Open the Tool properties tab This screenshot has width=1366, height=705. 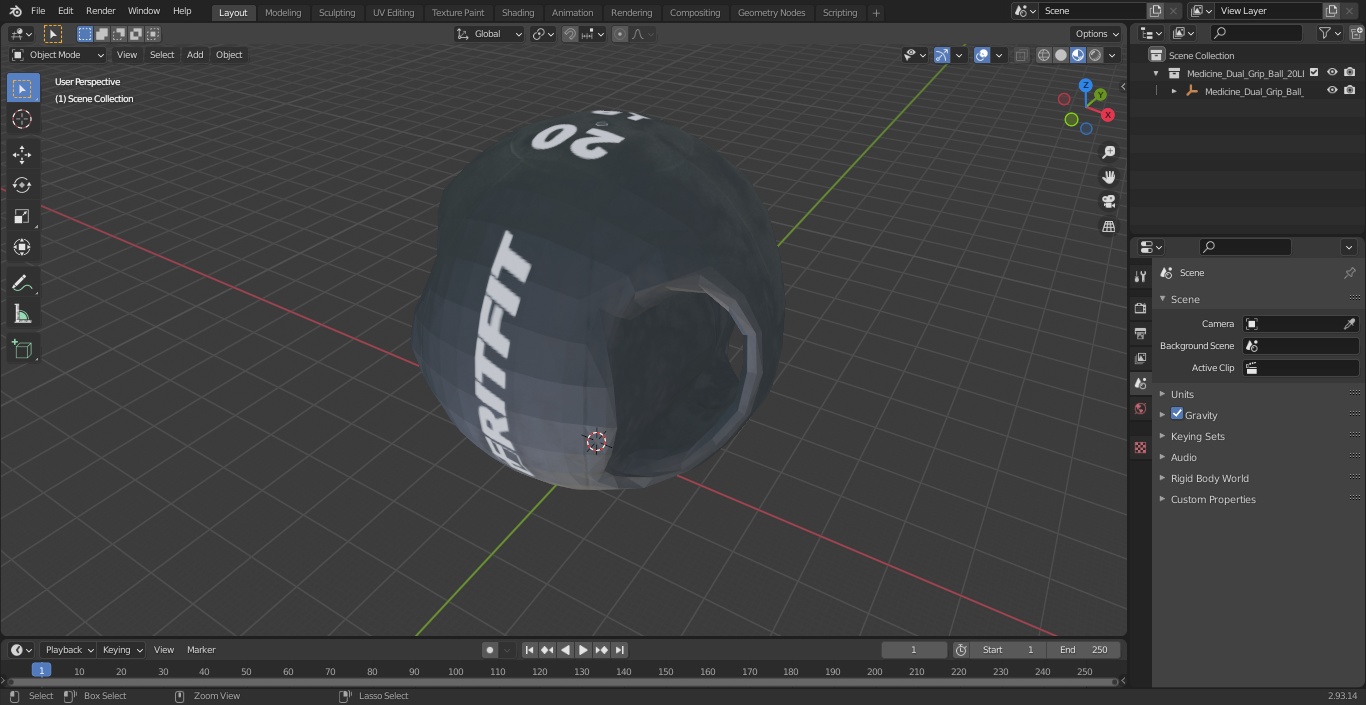click(x=1140, y=276)
